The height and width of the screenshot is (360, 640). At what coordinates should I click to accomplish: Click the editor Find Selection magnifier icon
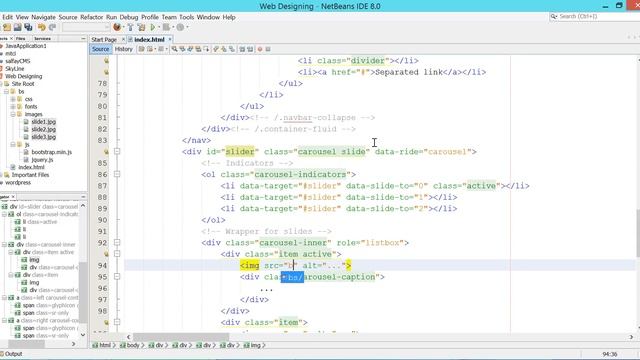pyautogui.click(x=174, y=49)
